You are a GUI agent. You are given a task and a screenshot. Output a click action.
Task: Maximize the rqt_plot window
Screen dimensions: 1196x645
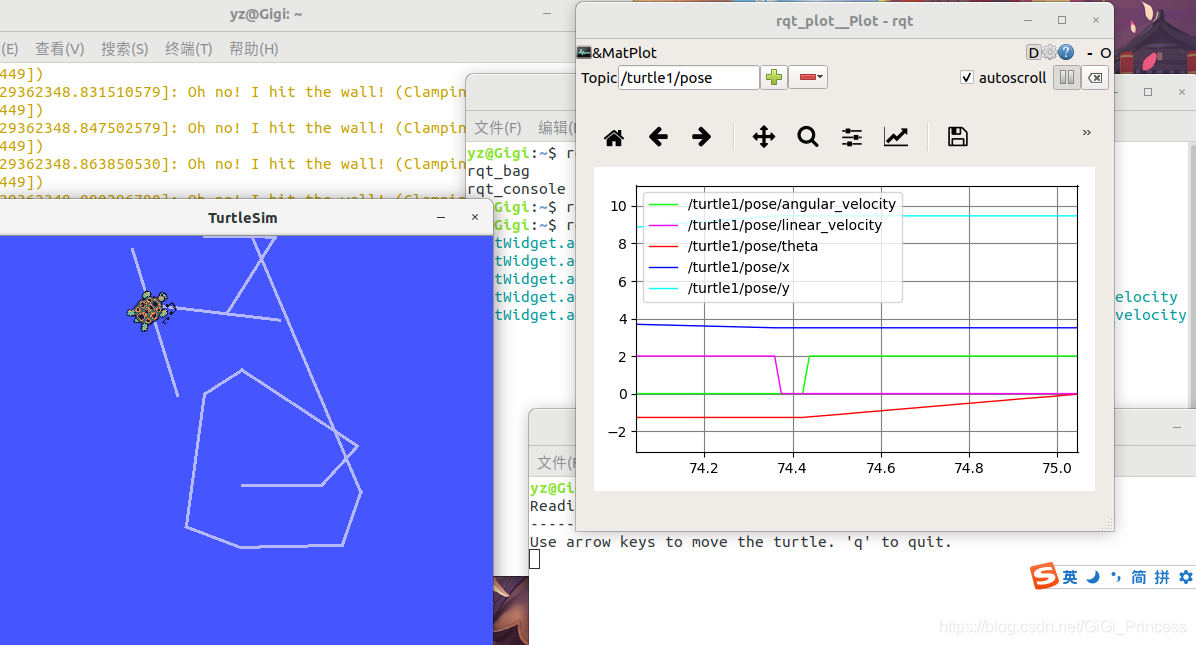(x=1062, y=21)
